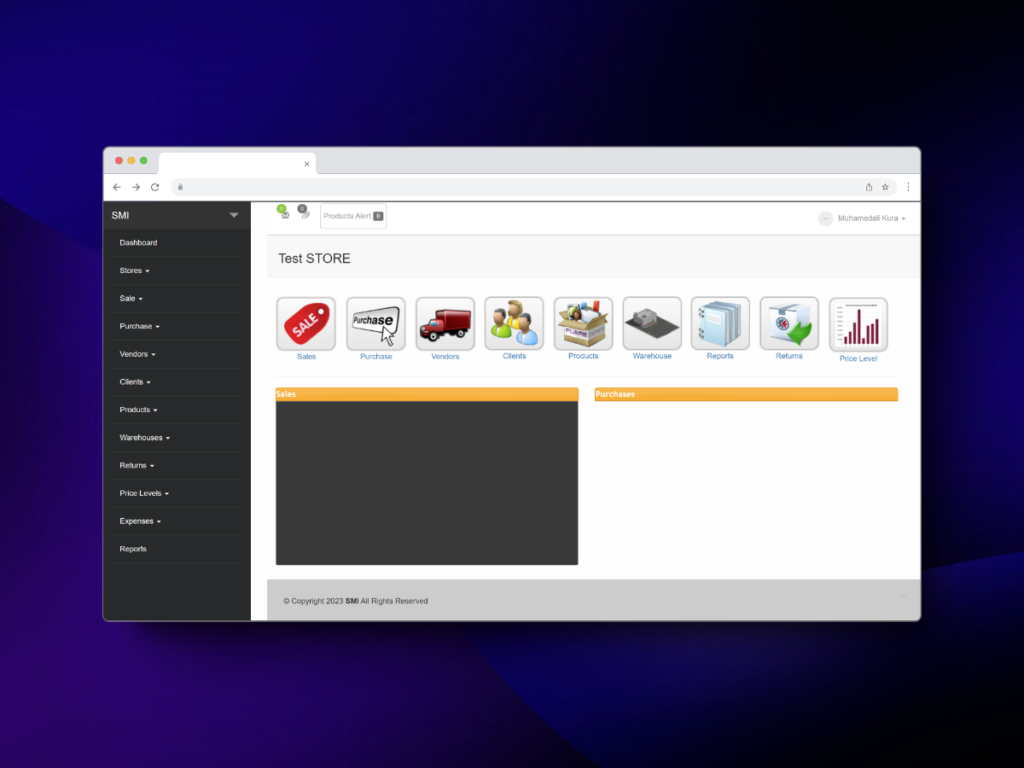Screen dimensions: 1024x768
Task: Expand the Stores sidebar menu
Action: 135,270
